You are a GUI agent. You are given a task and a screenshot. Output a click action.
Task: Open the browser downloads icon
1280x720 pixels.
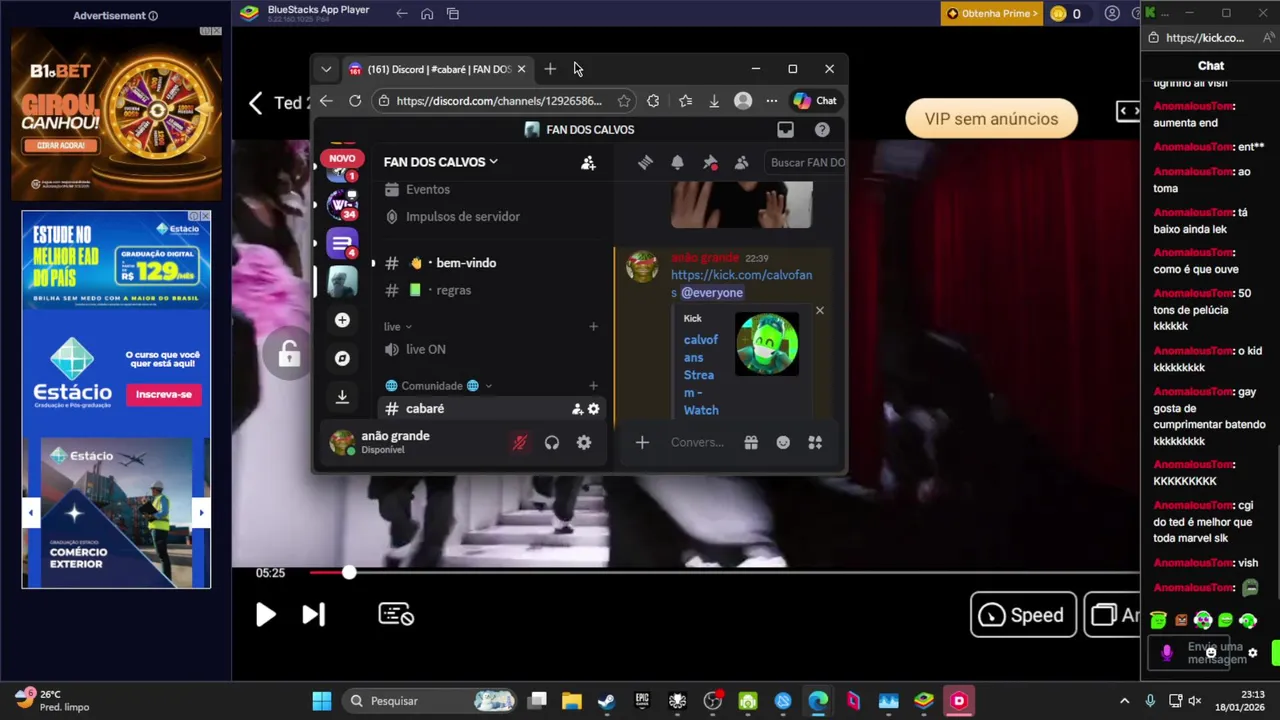coord(714,101)
